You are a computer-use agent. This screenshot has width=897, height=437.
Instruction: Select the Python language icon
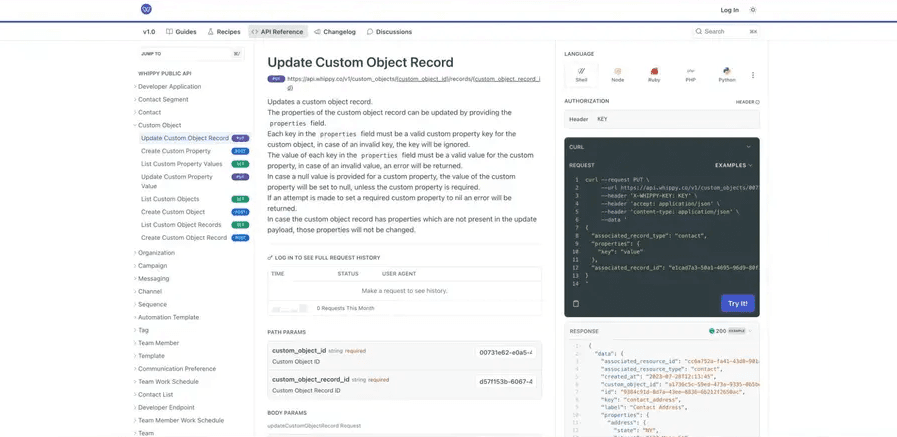[x=727, y=75]
